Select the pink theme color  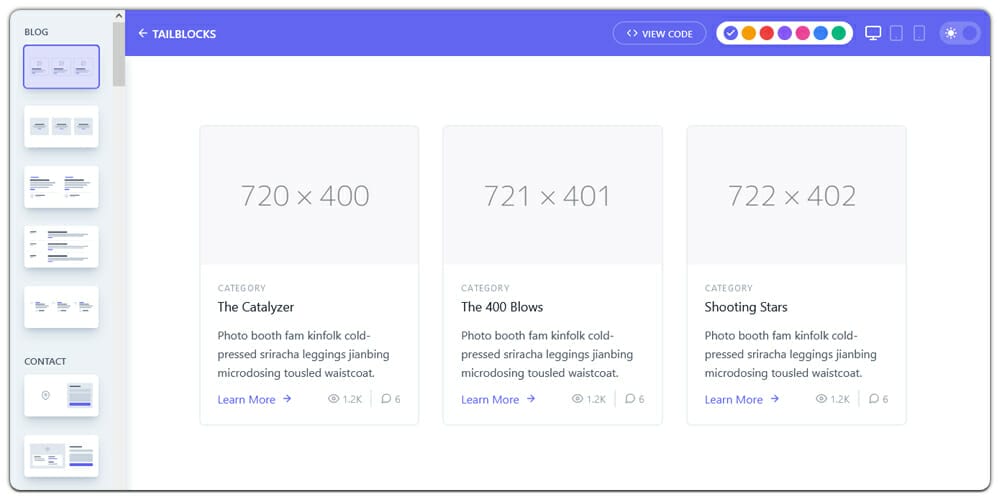click(803, 33)
